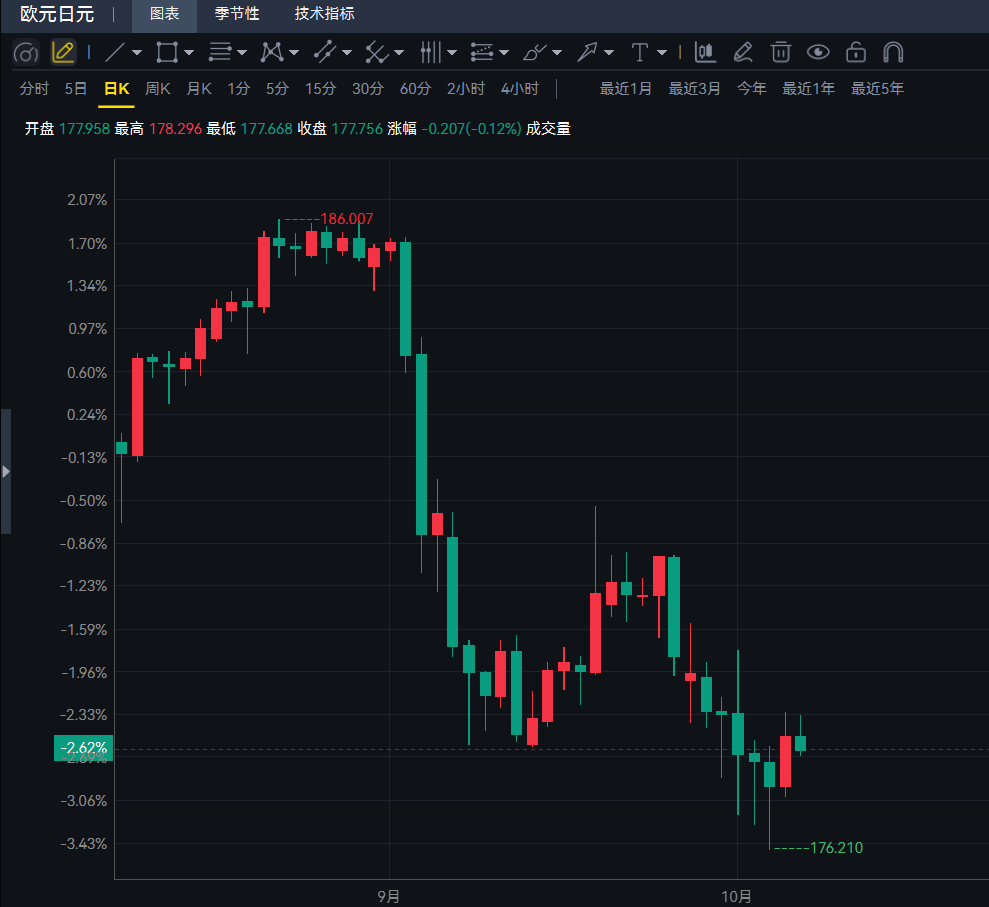
Task: Delete drawings with the trash icon
Action: [781, 52]
